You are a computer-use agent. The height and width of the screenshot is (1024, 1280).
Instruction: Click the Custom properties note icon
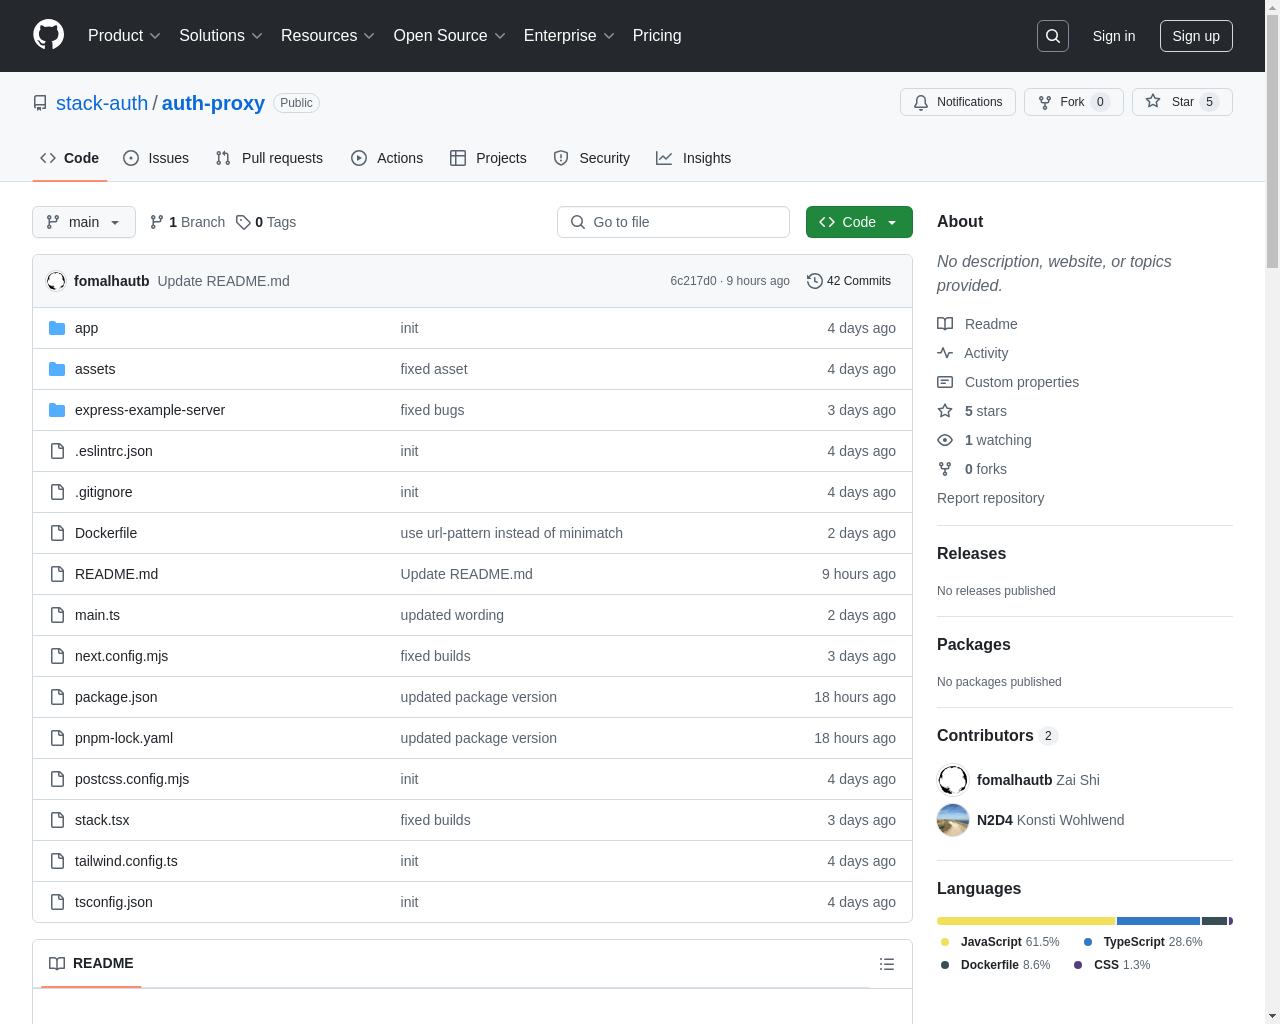click(945, 382)
